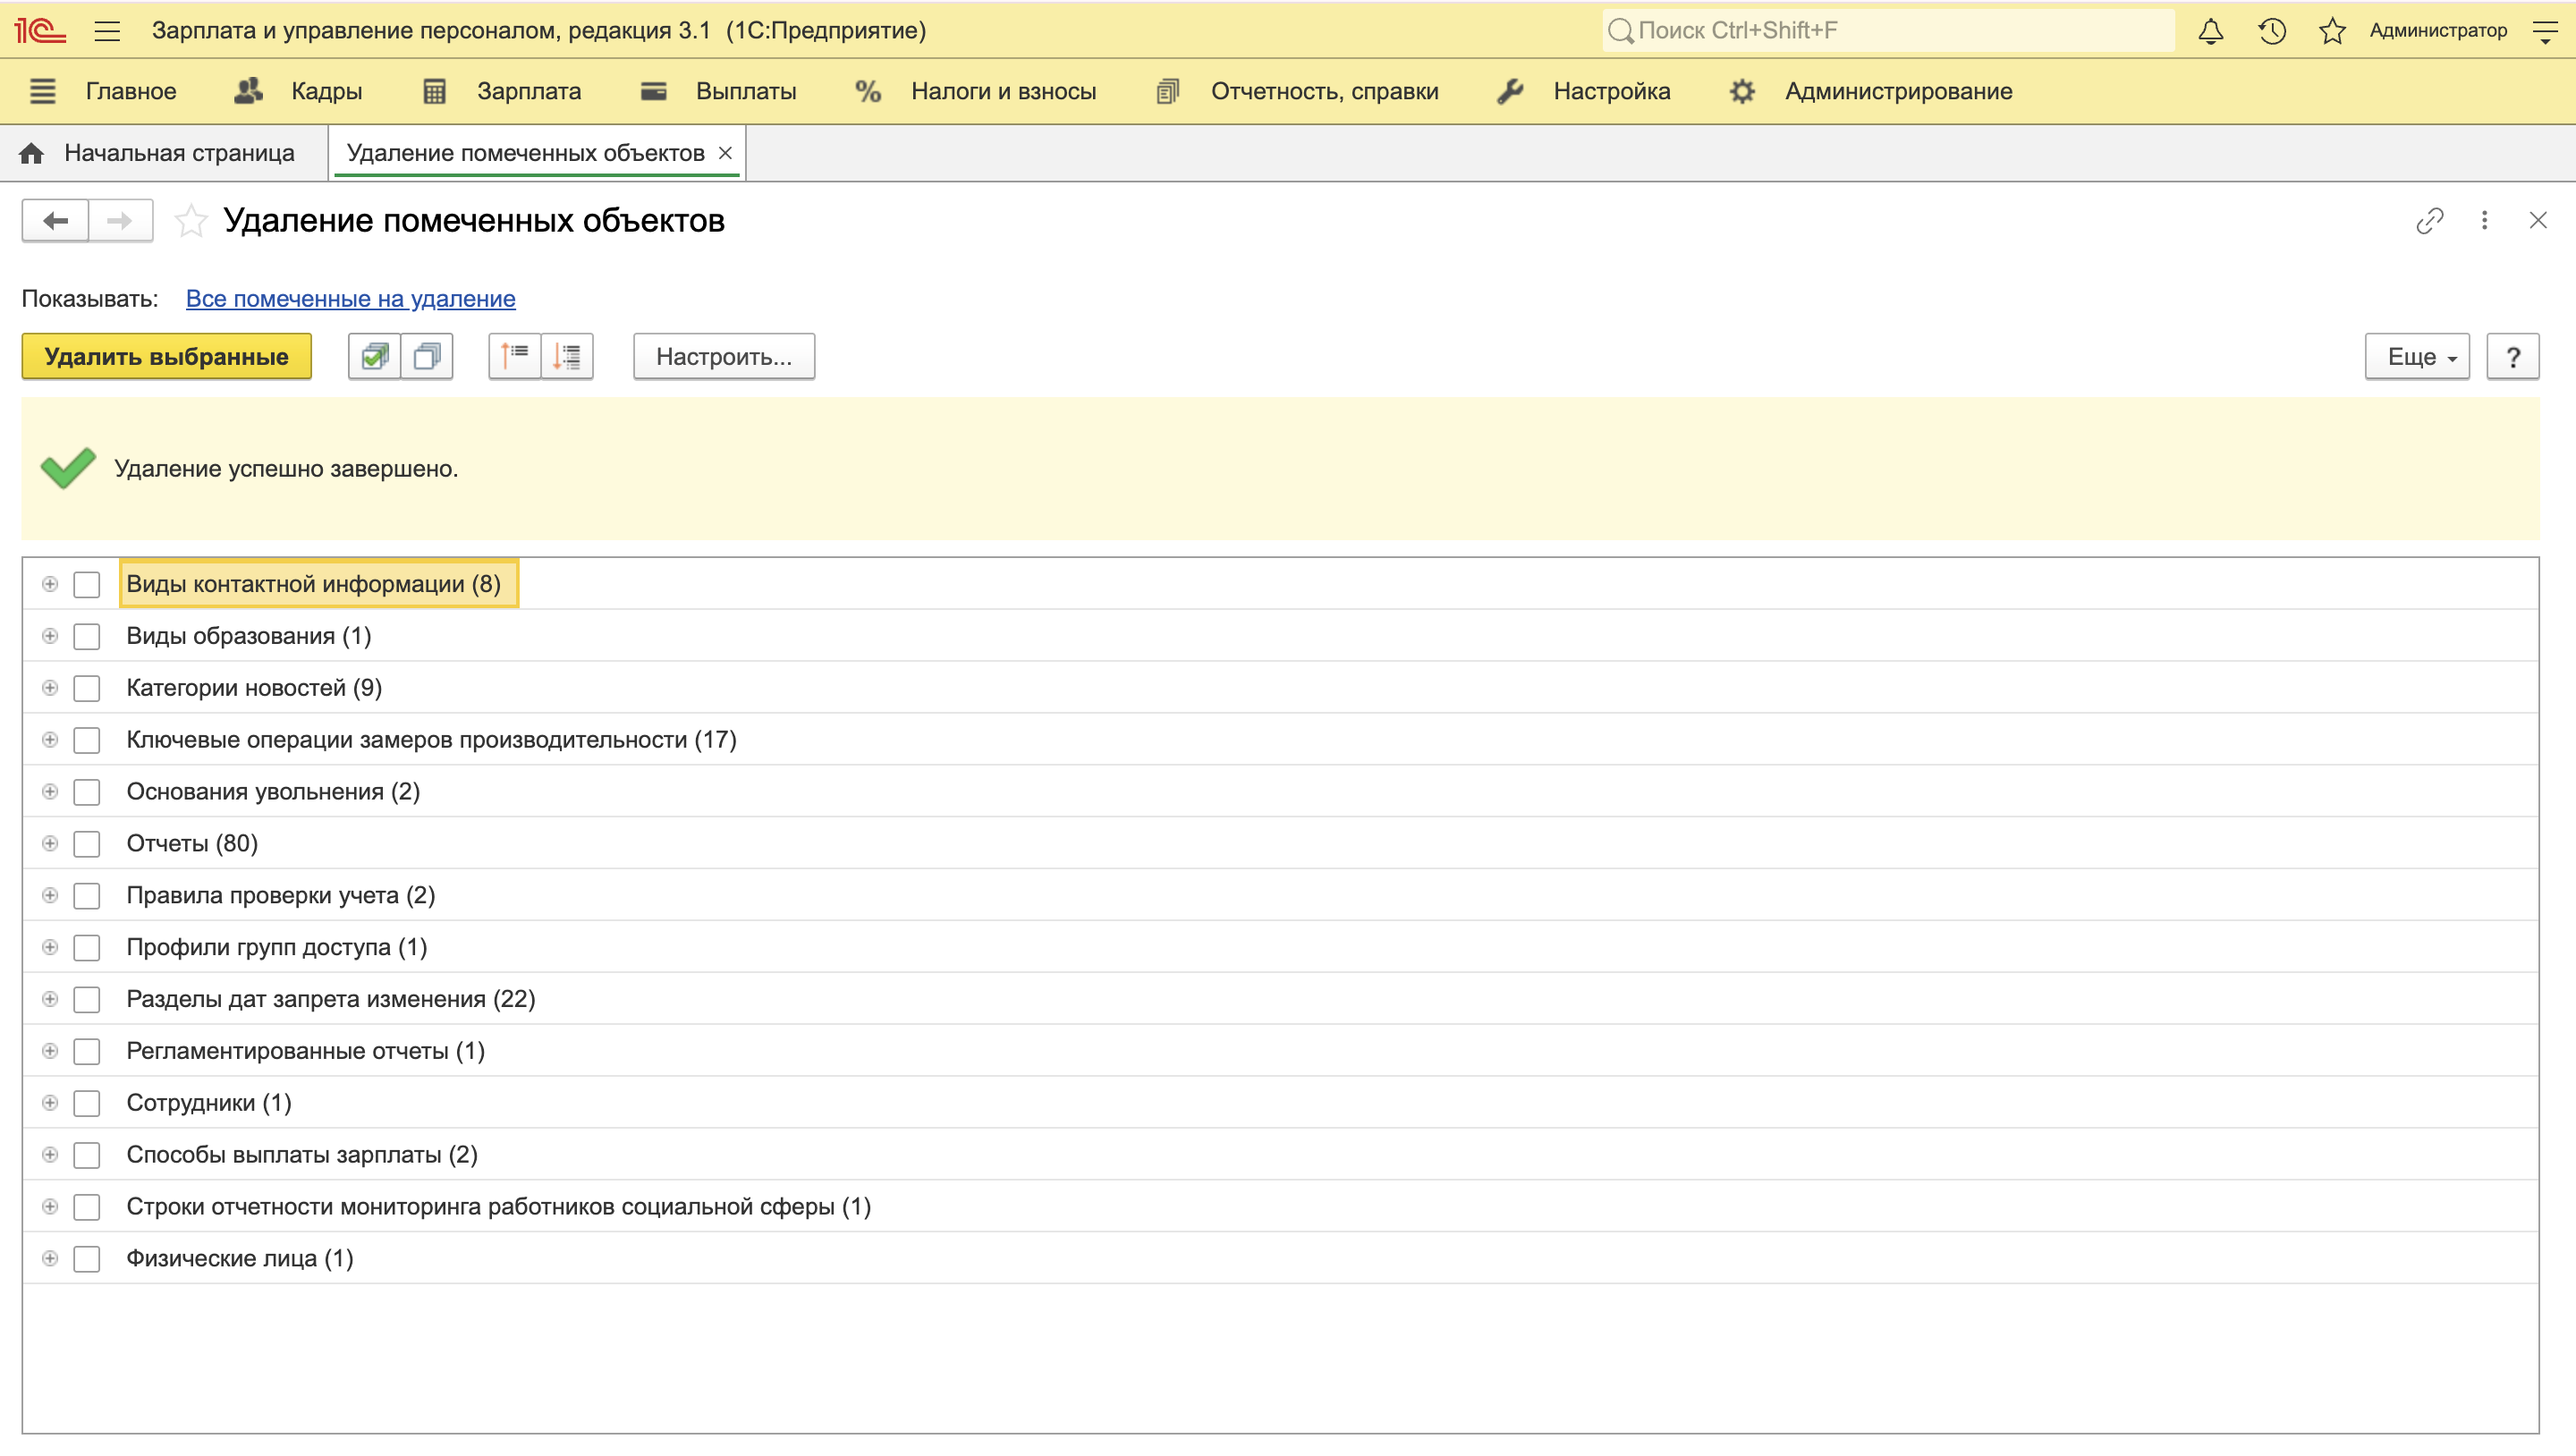Click the collapse all groups icon
Image resolution: width=2576 pixels, height=1456 pixels.
[514, 356]
